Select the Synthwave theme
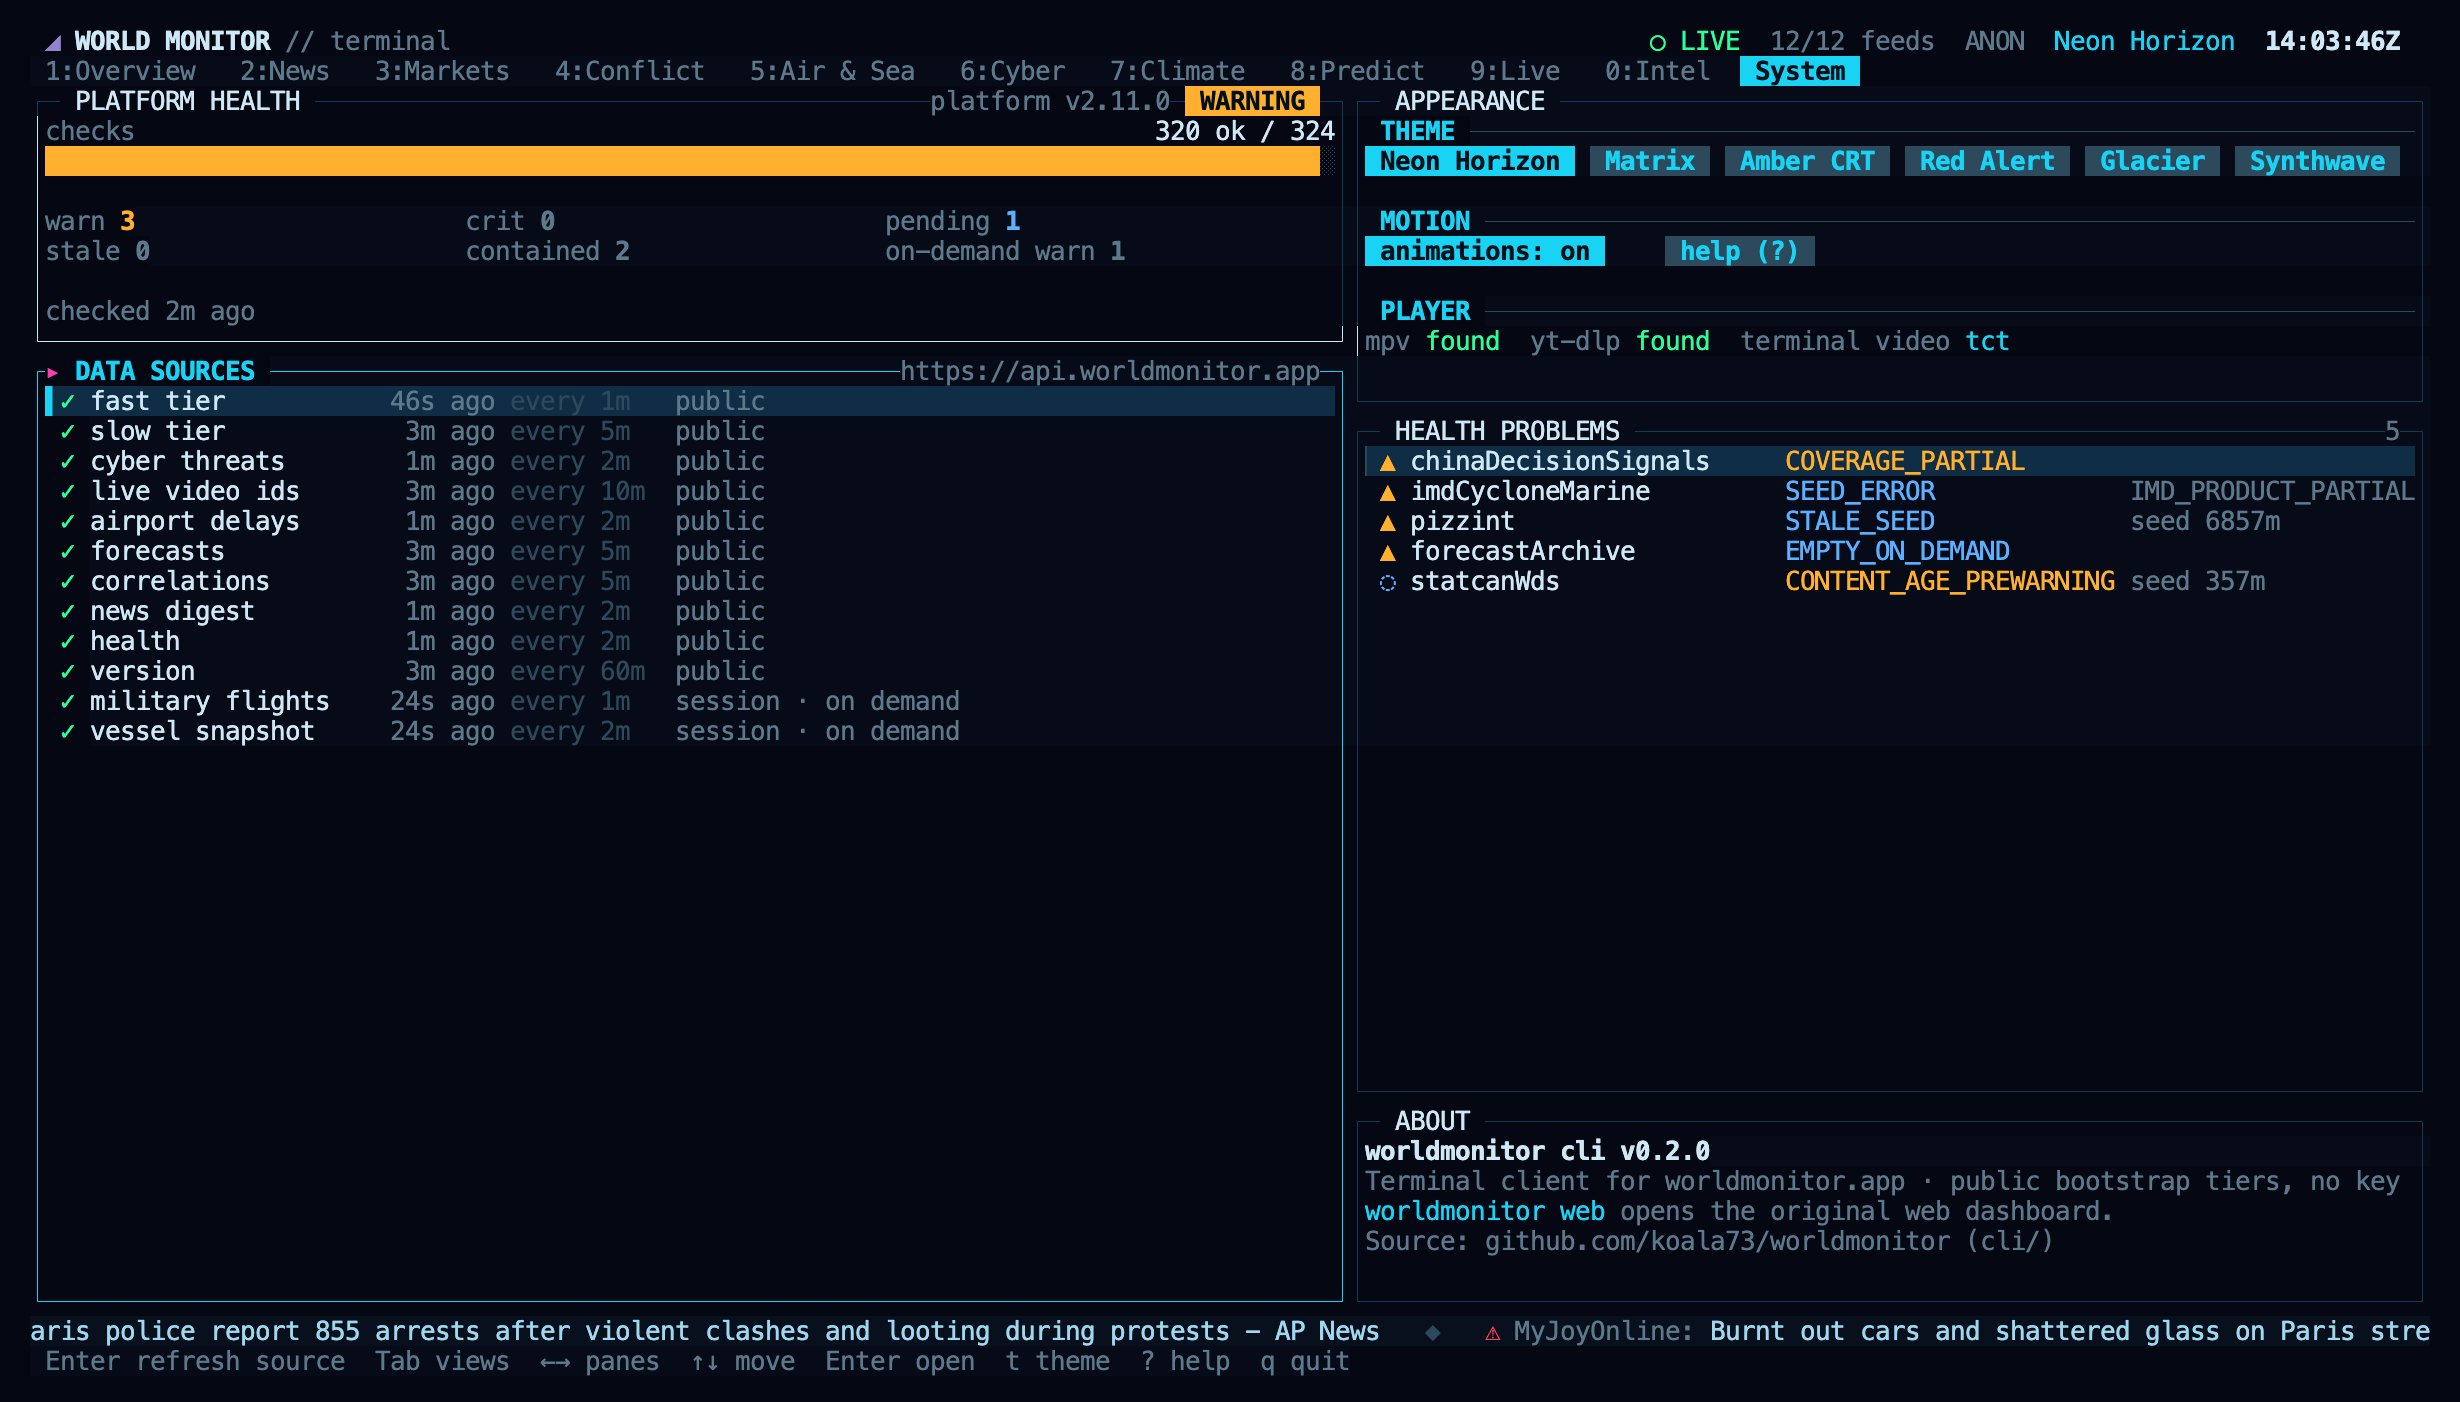Viewport: 2460px width, 1402px height. [x=2317, y=161]
